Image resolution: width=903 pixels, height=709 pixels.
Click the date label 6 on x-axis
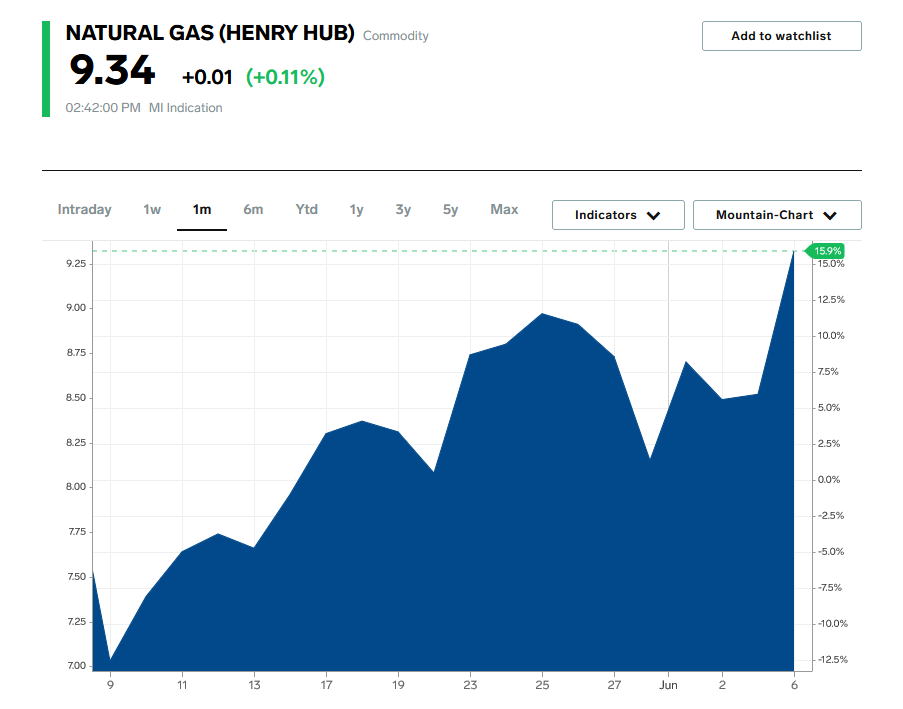[x=795, y=685]
